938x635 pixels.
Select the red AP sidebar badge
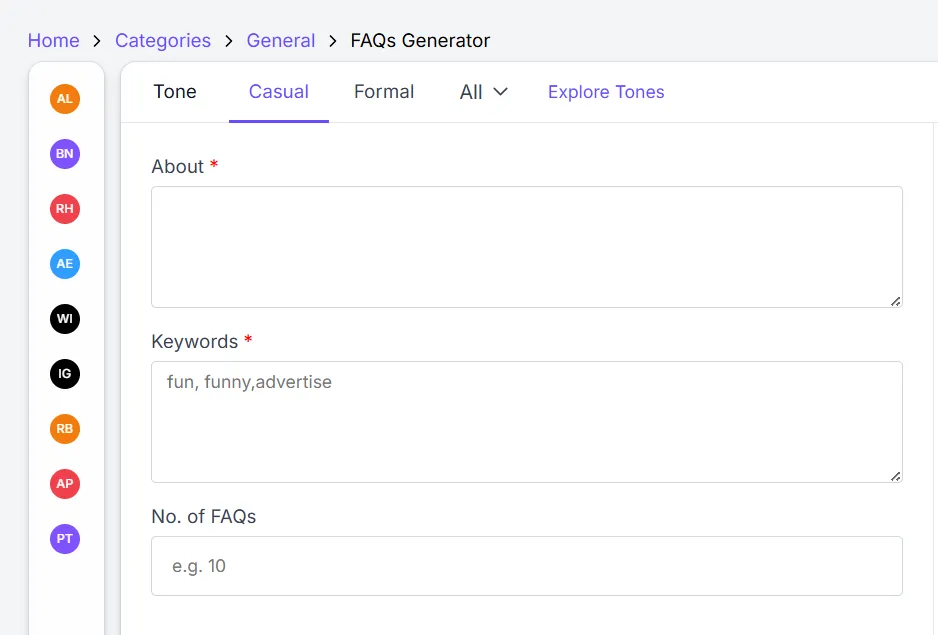point(65,484)
